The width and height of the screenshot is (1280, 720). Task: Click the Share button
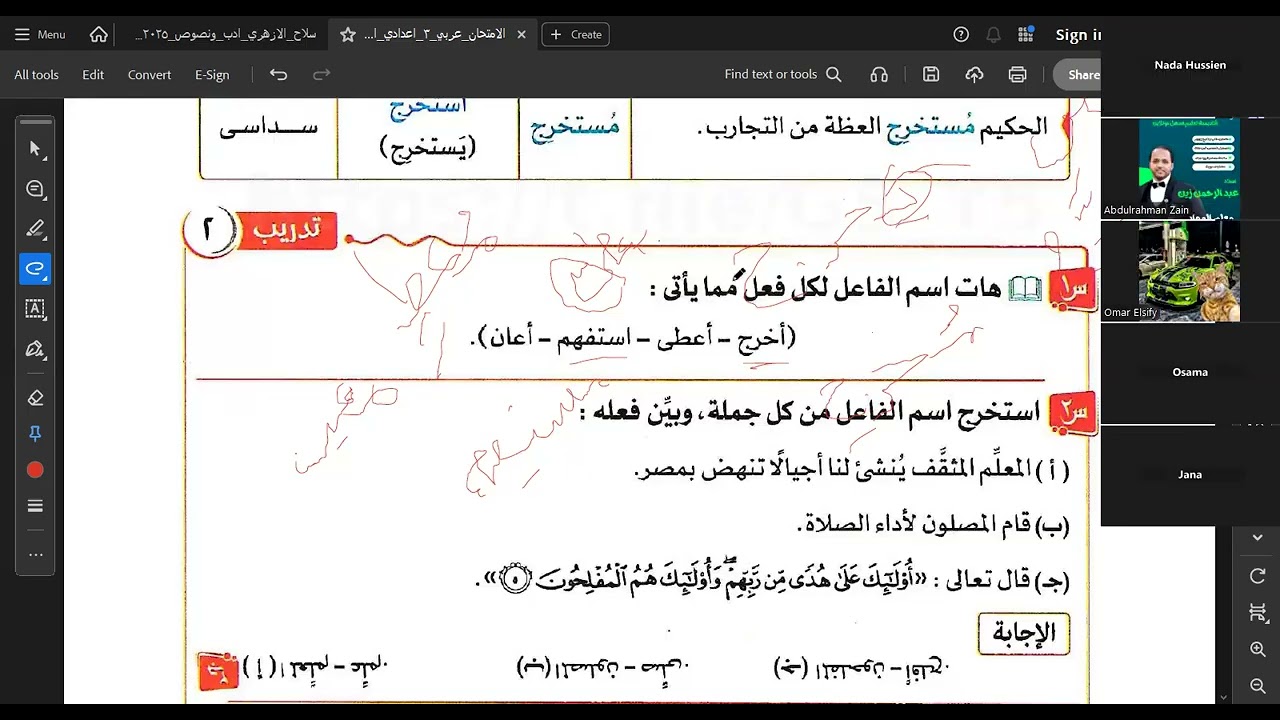pyautogui.click(x=1078, y=74)
